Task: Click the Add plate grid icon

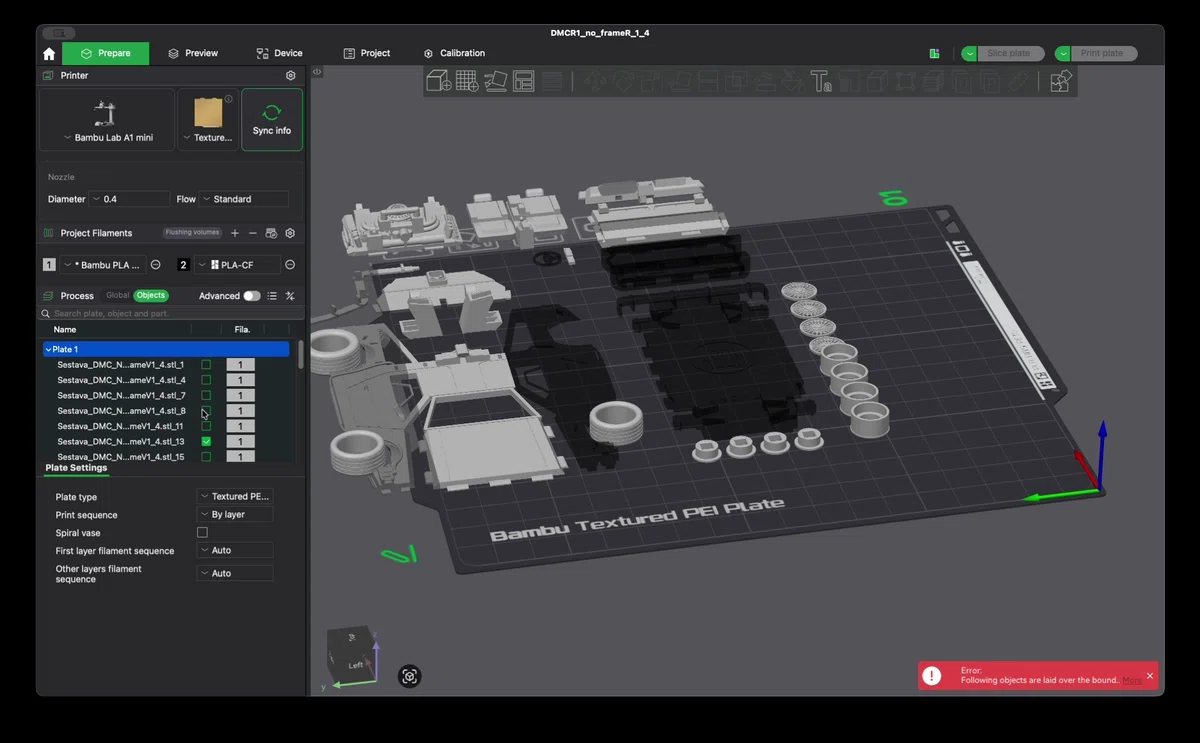Action: click(x=467, y=81)
